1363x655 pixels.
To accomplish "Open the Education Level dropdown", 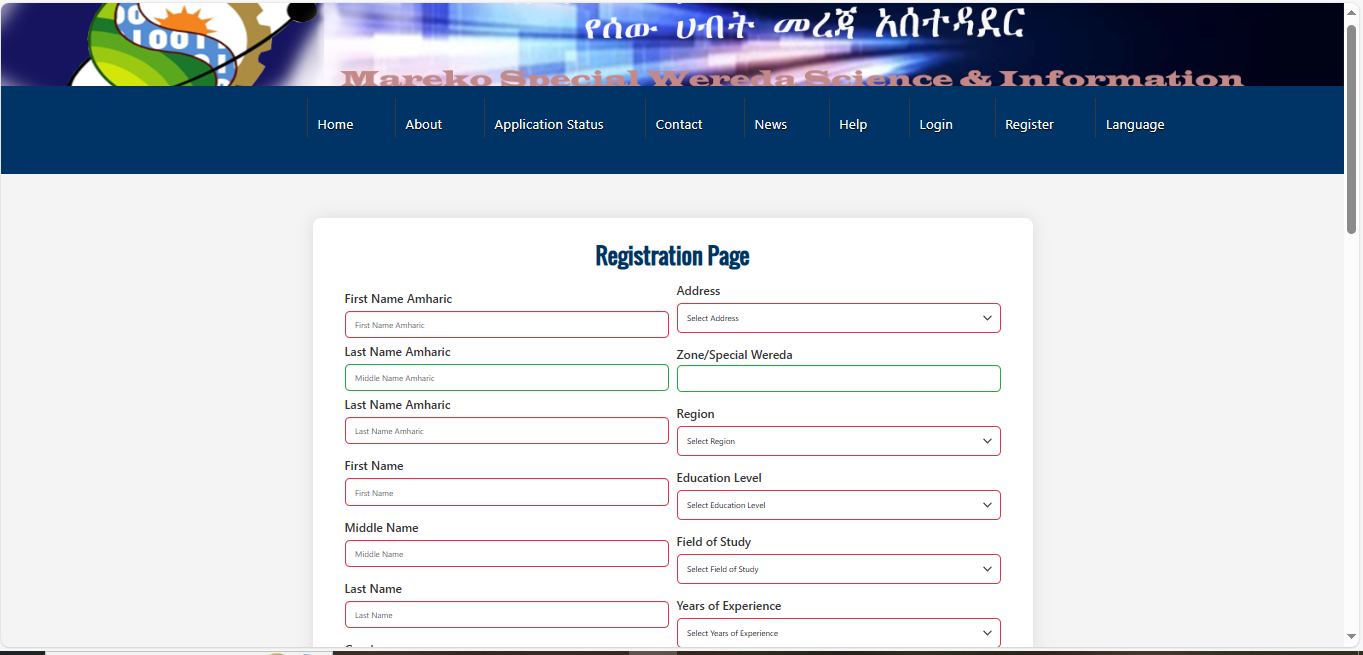I will tap(838, 505).
